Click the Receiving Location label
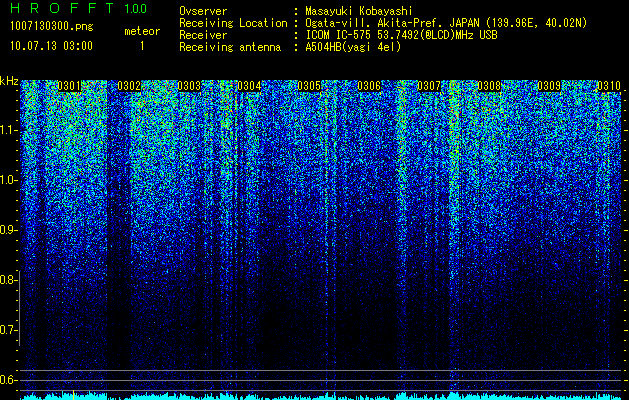The width and height of the screenshot is (629, 400). pyautogui.click(x=233, y=23)
